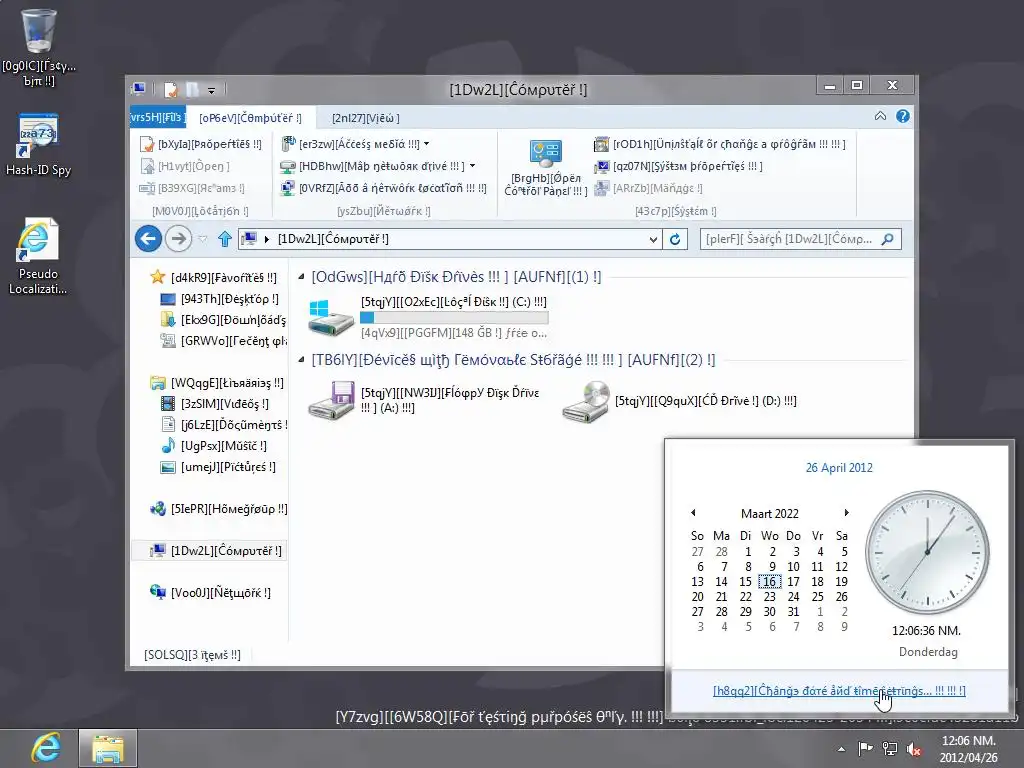Open Map network drive dropdown arrow

[472, 166]
